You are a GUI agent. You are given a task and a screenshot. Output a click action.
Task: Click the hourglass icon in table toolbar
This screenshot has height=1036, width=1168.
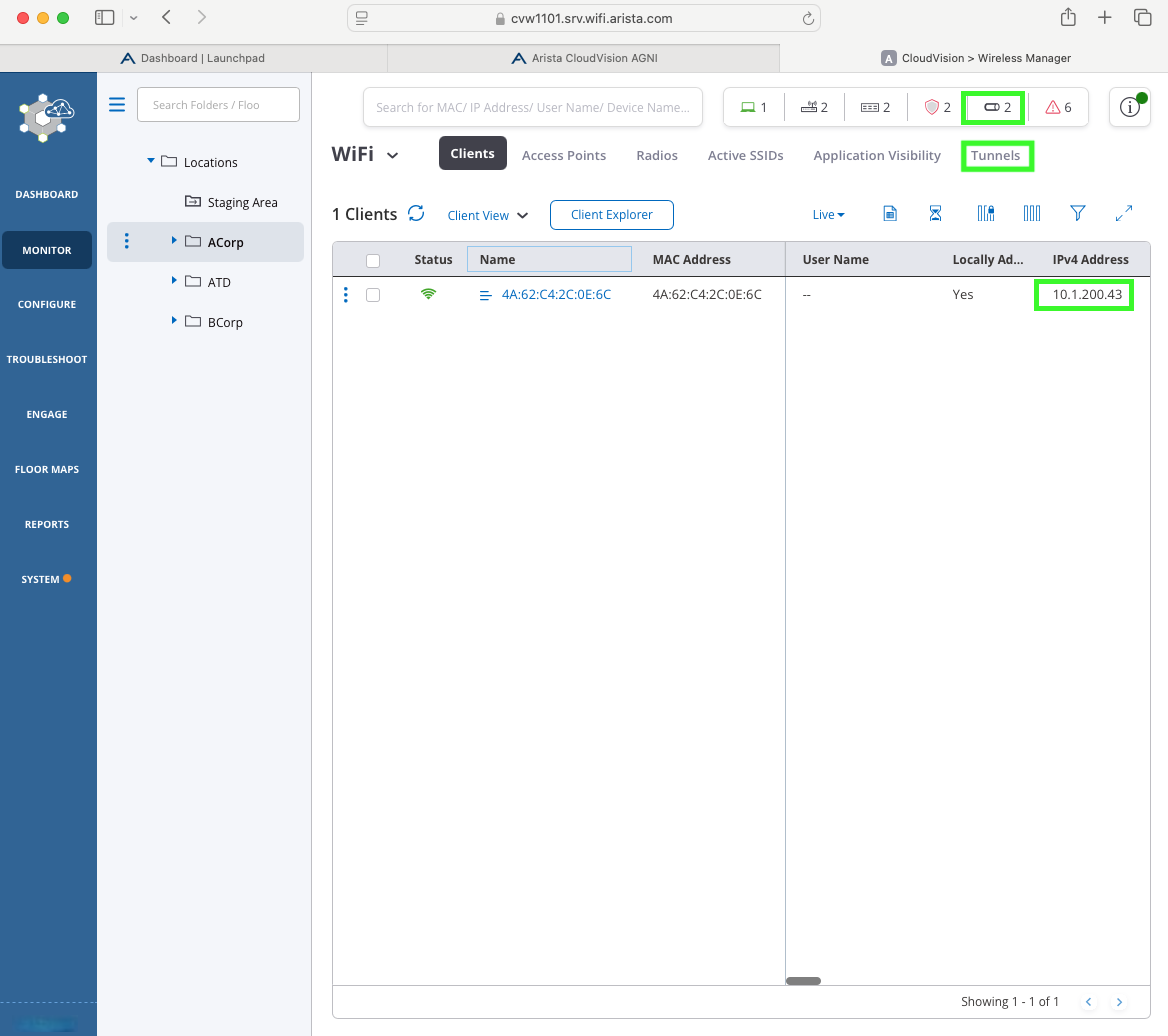[x=936, y=214]
